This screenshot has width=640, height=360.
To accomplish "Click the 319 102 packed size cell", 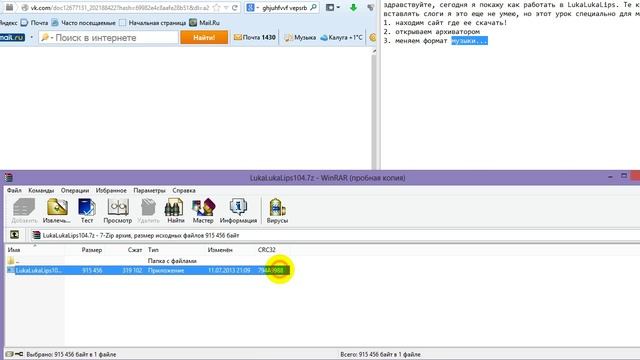I will coord(132,270).
